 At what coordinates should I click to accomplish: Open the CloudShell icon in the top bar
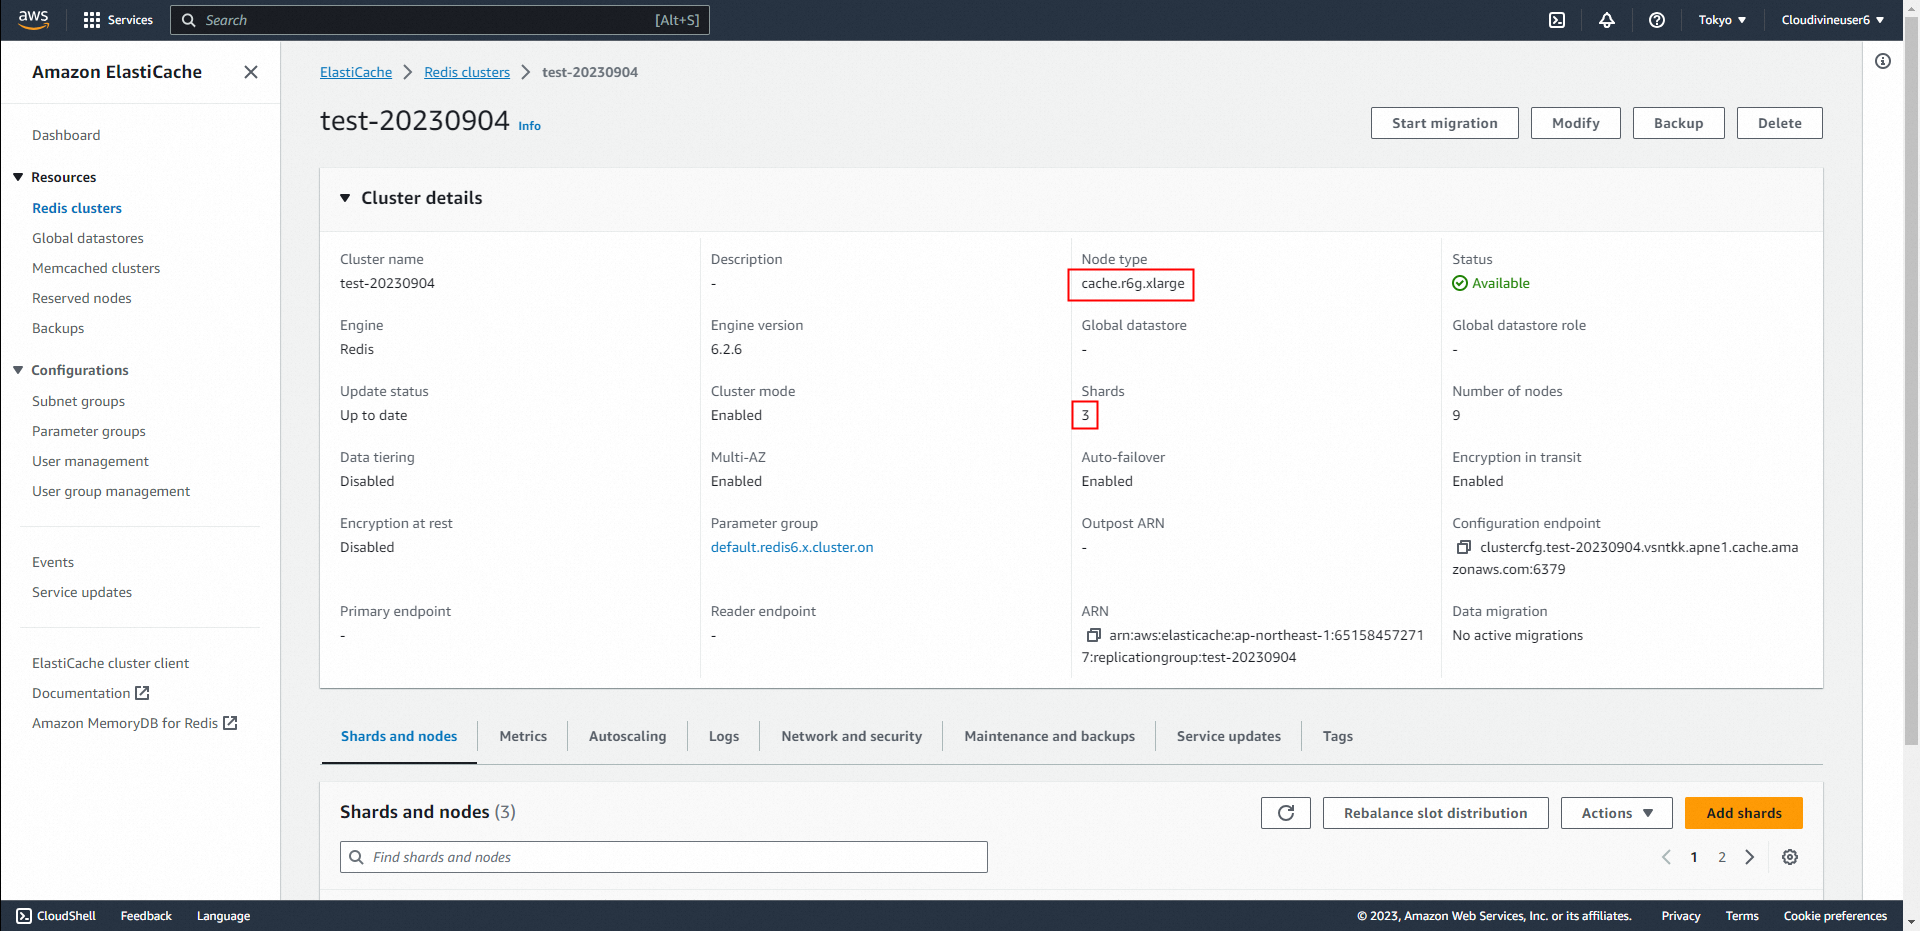tap(1557, 20)
